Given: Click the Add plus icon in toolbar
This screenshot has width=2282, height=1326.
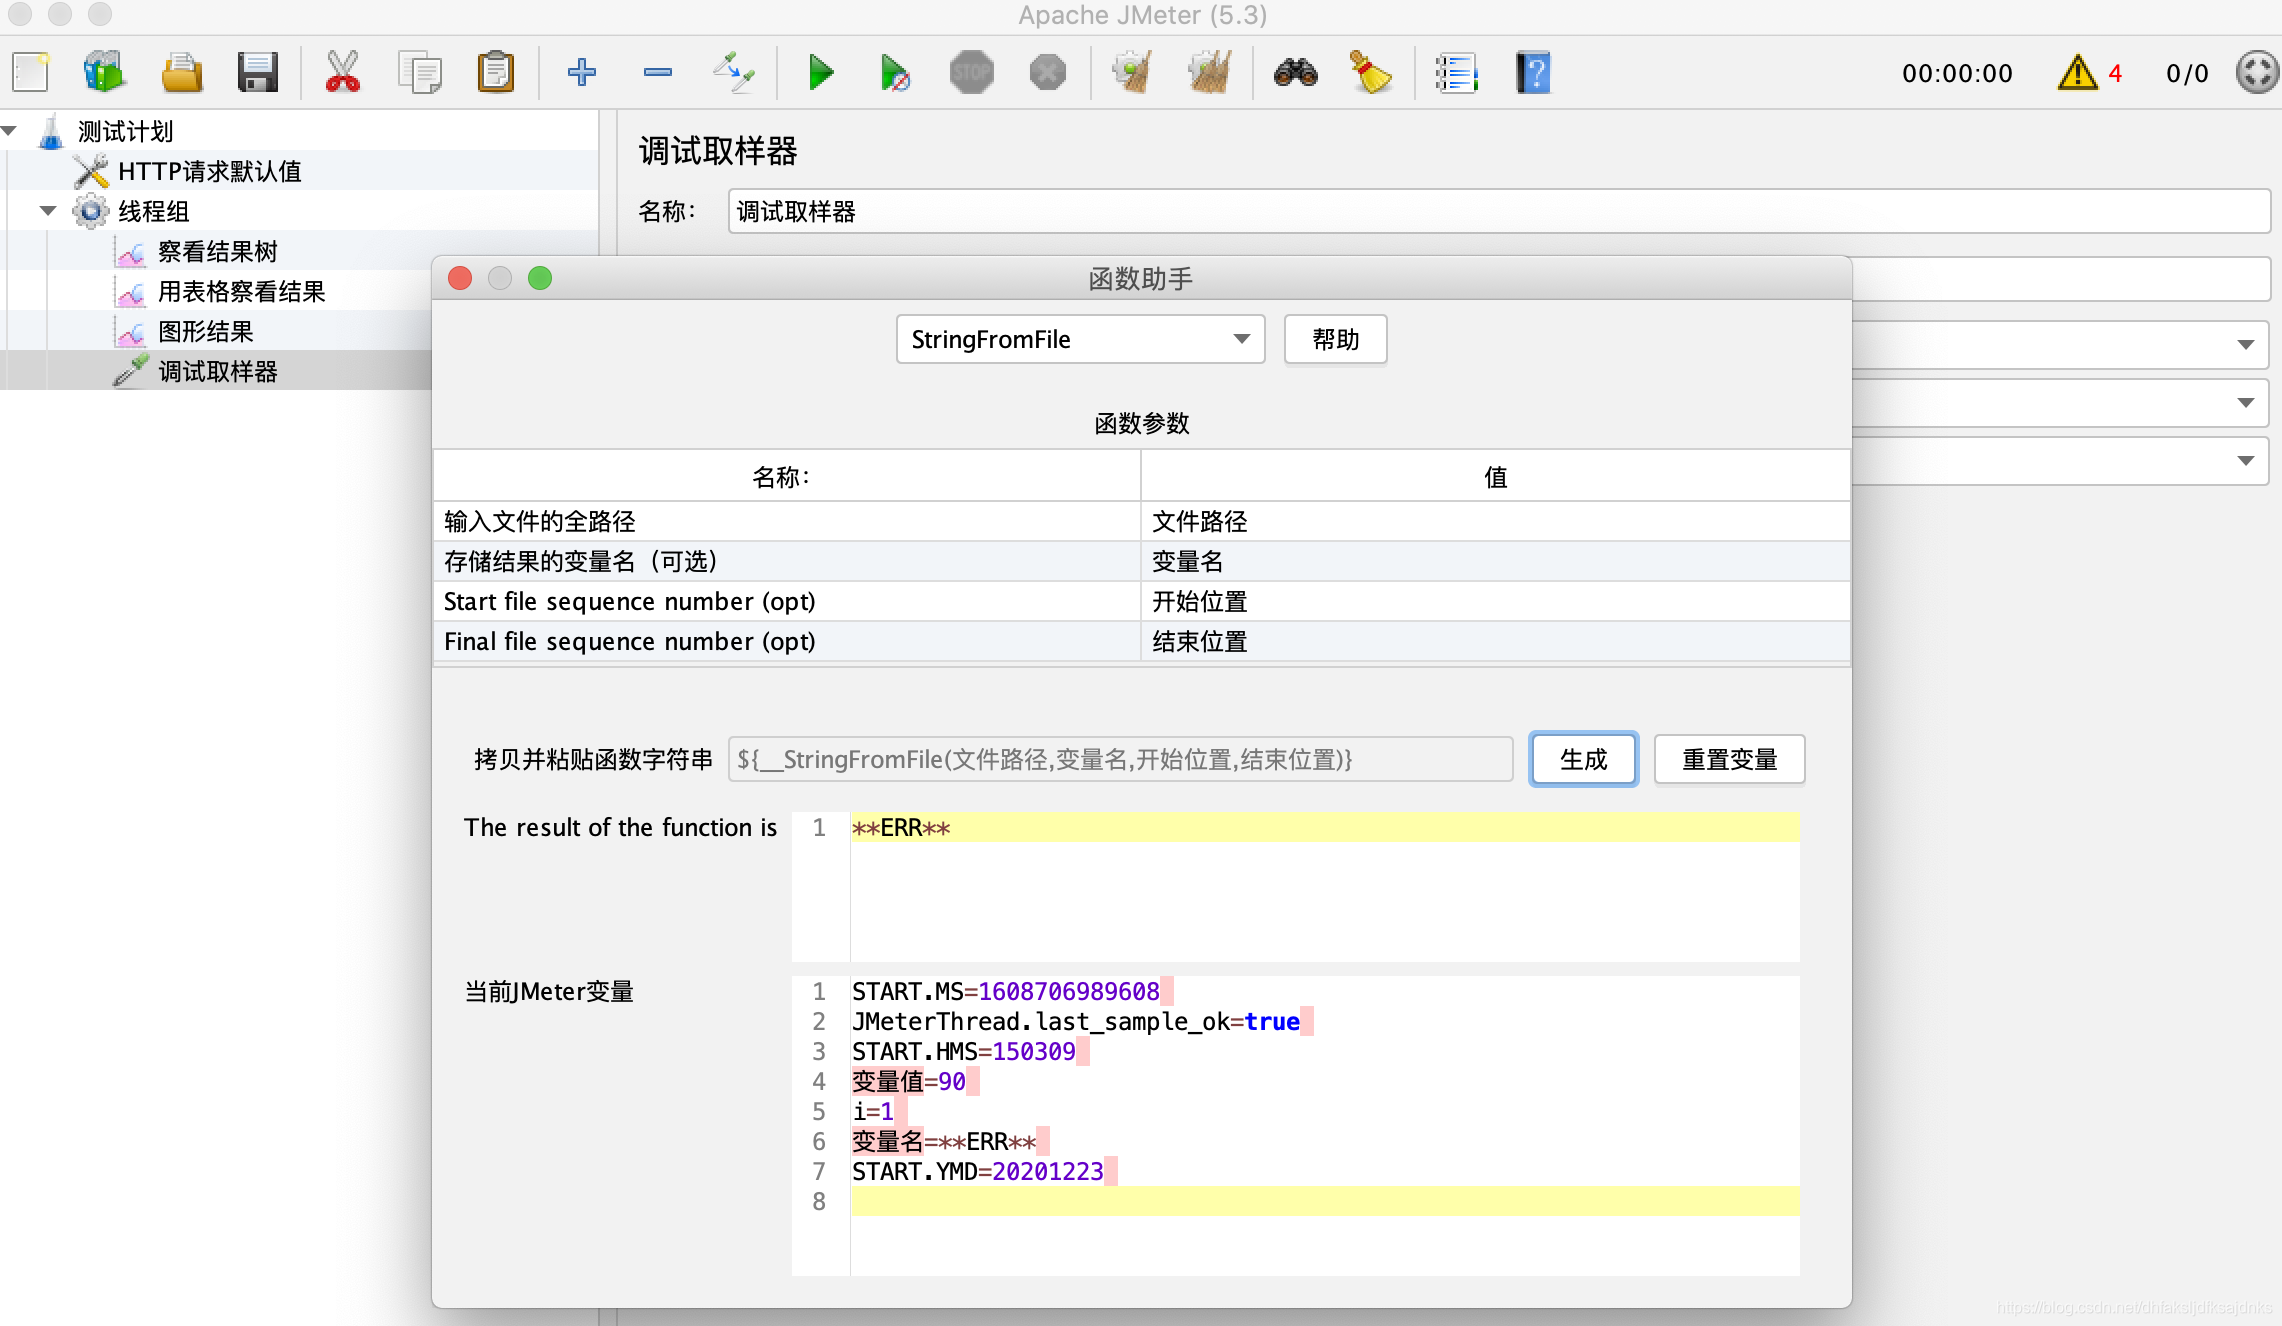Looking at the screenshot, I should pos(581,73).
